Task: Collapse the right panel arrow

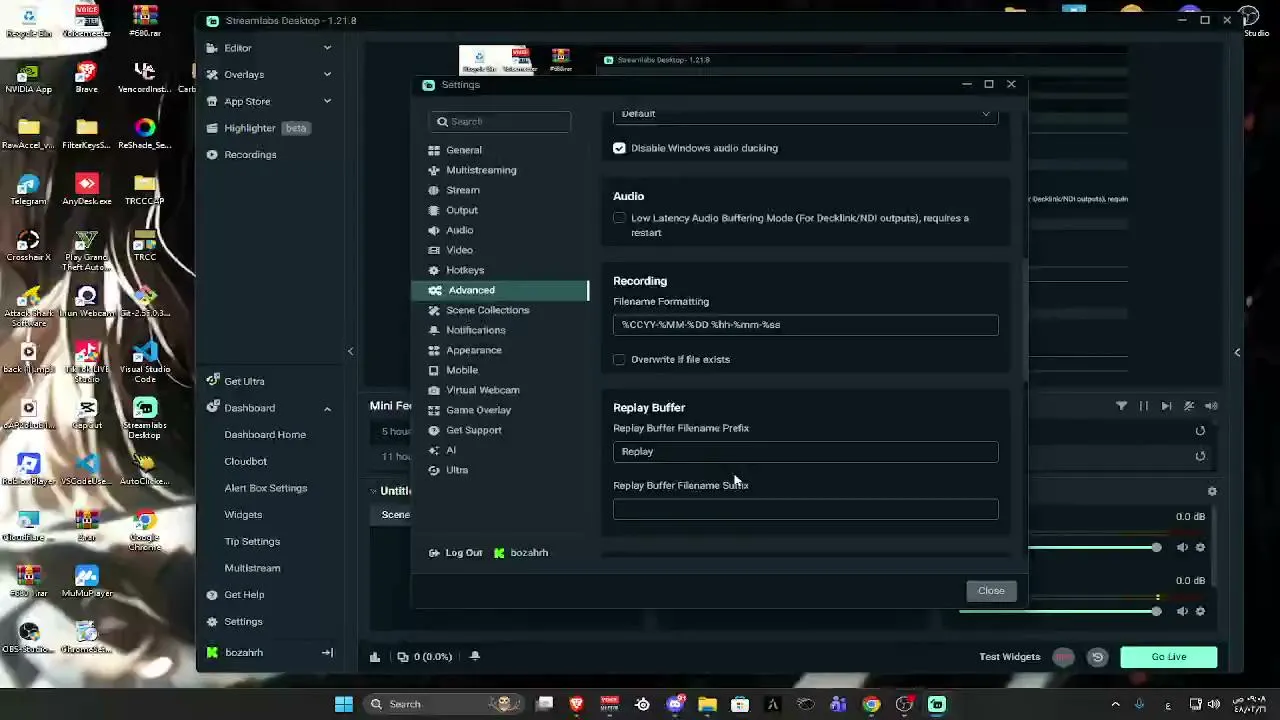Action: (x=1237, y=352)
